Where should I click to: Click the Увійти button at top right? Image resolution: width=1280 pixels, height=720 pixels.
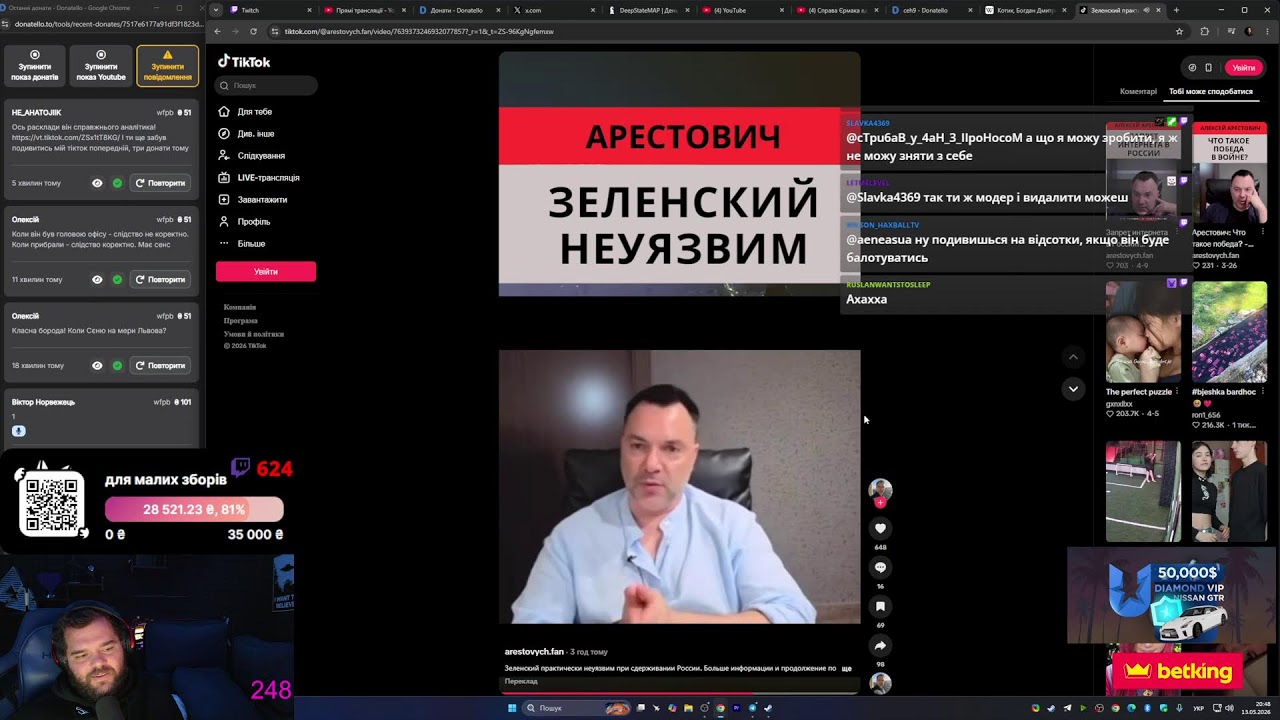[x=1244, y=68]
